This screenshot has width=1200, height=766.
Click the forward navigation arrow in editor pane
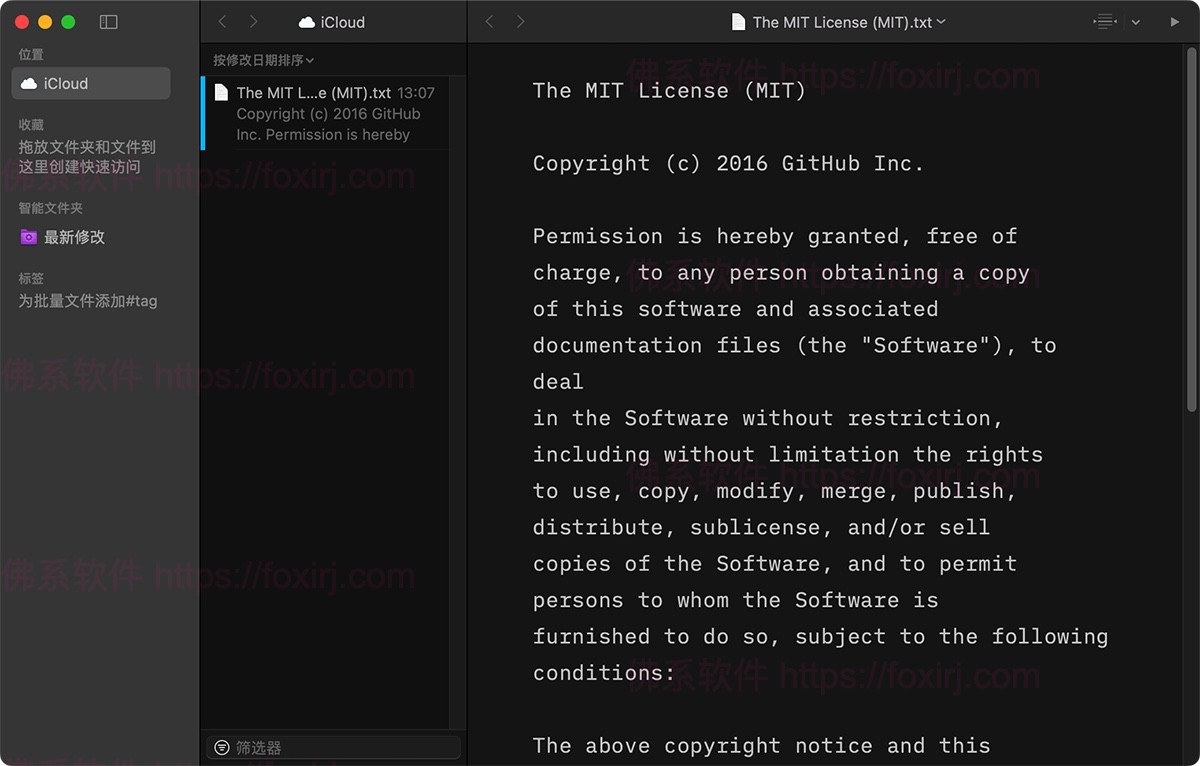[x=519, y=21]
